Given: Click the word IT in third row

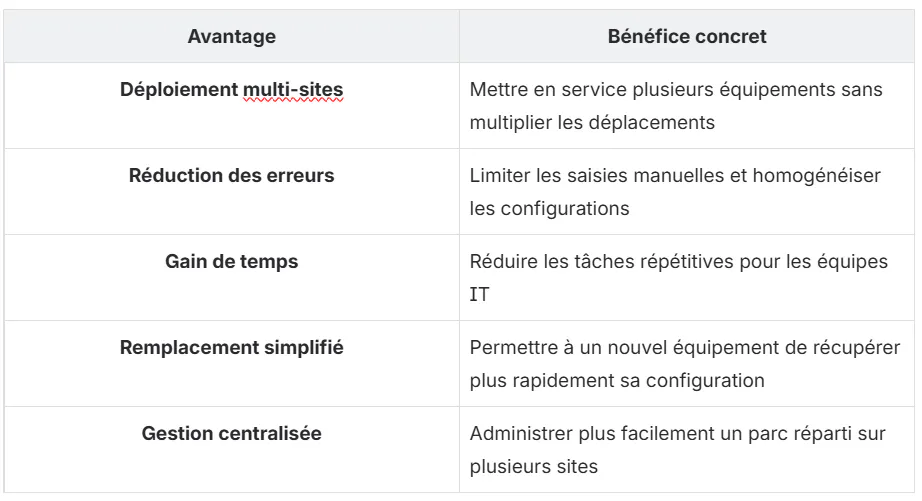Looking at the screenshot, I should coord(479,294).
